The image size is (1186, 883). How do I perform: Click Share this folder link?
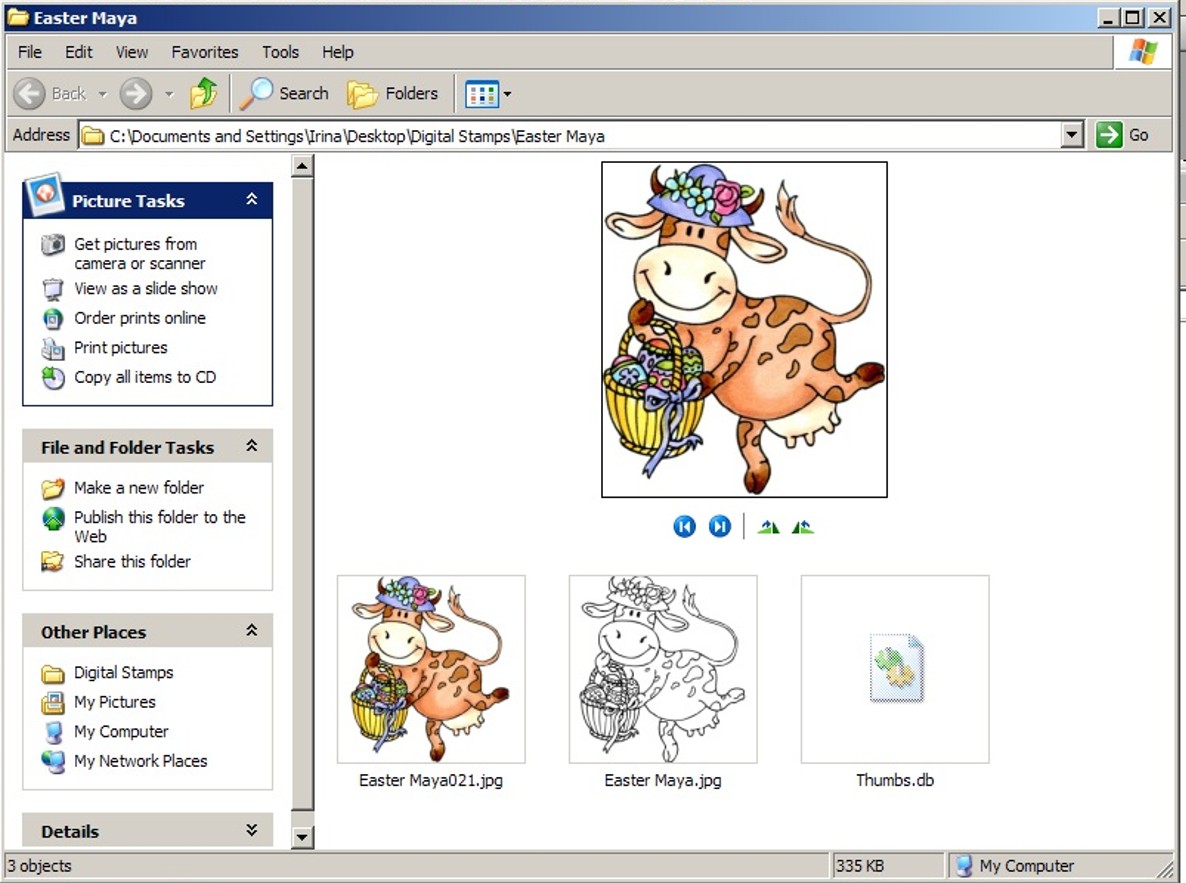pos(132,561)
